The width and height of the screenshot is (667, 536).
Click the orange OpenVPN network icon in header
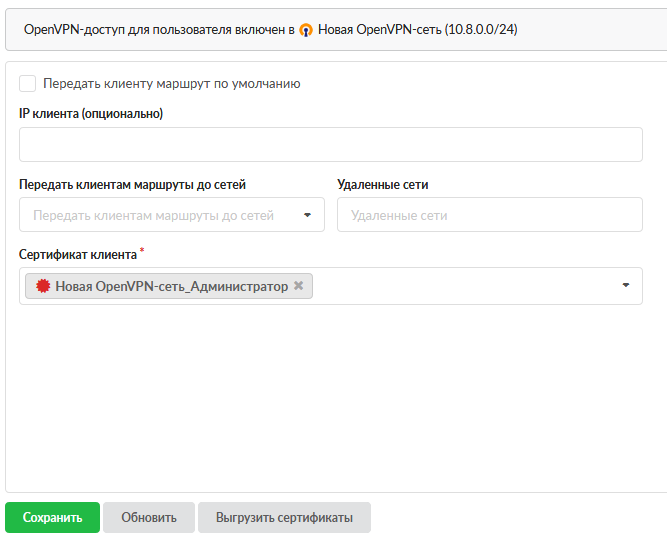(306, 30)
